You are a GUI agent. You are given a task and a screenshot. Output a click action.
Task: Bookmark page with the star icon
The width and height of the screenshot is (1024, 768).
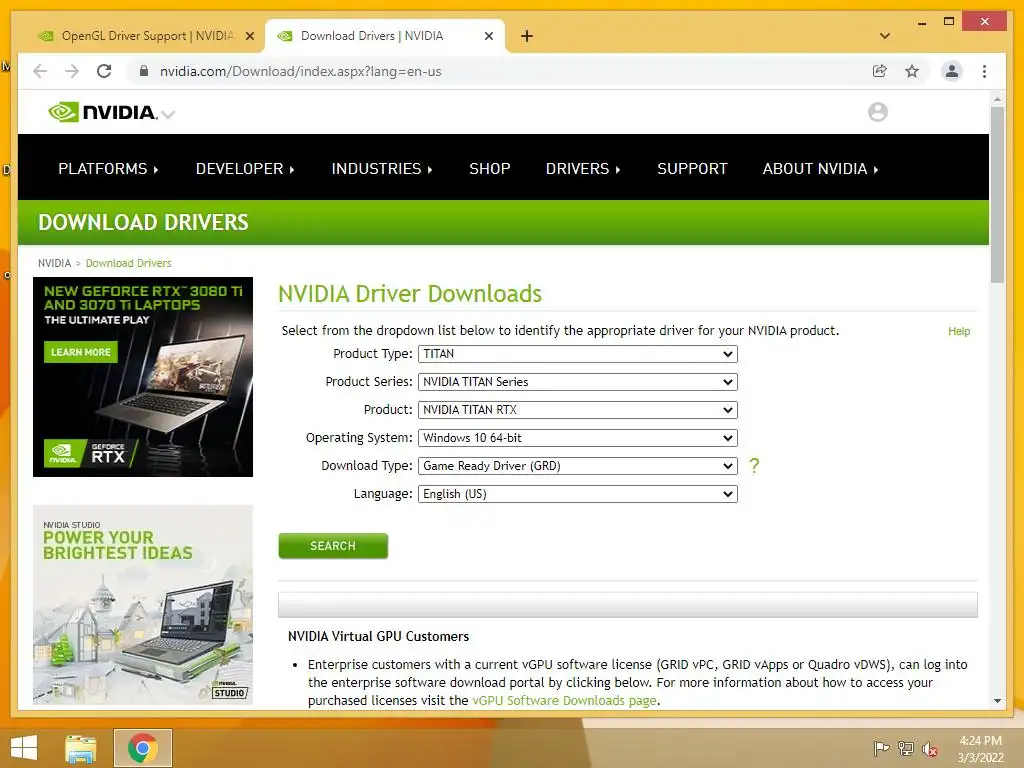click(912, 71)
